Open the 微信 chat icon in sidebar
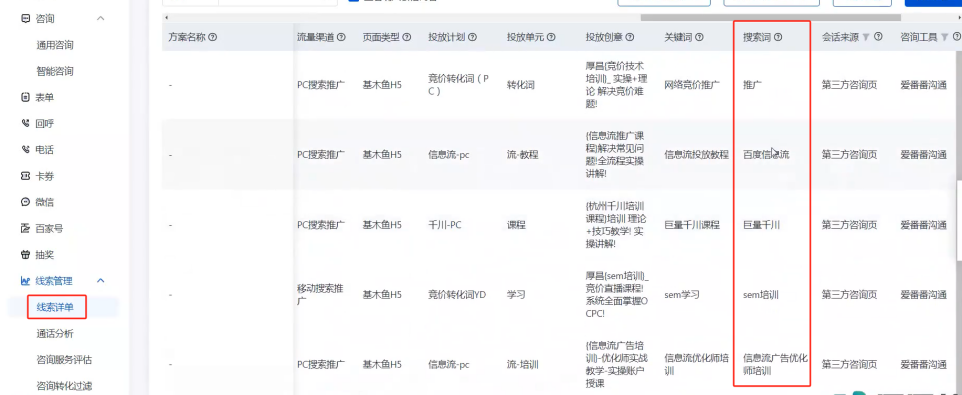The width and height of the screenshot is (962, 395). tap(25, 202)
